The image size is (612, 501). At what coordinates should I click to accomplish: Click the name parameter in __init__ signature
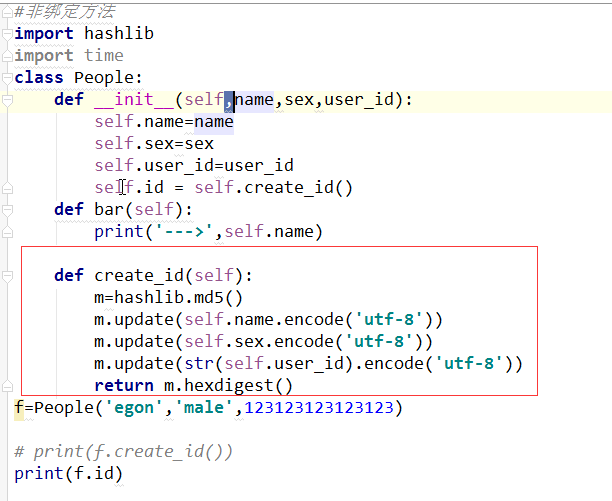[254, 99]
